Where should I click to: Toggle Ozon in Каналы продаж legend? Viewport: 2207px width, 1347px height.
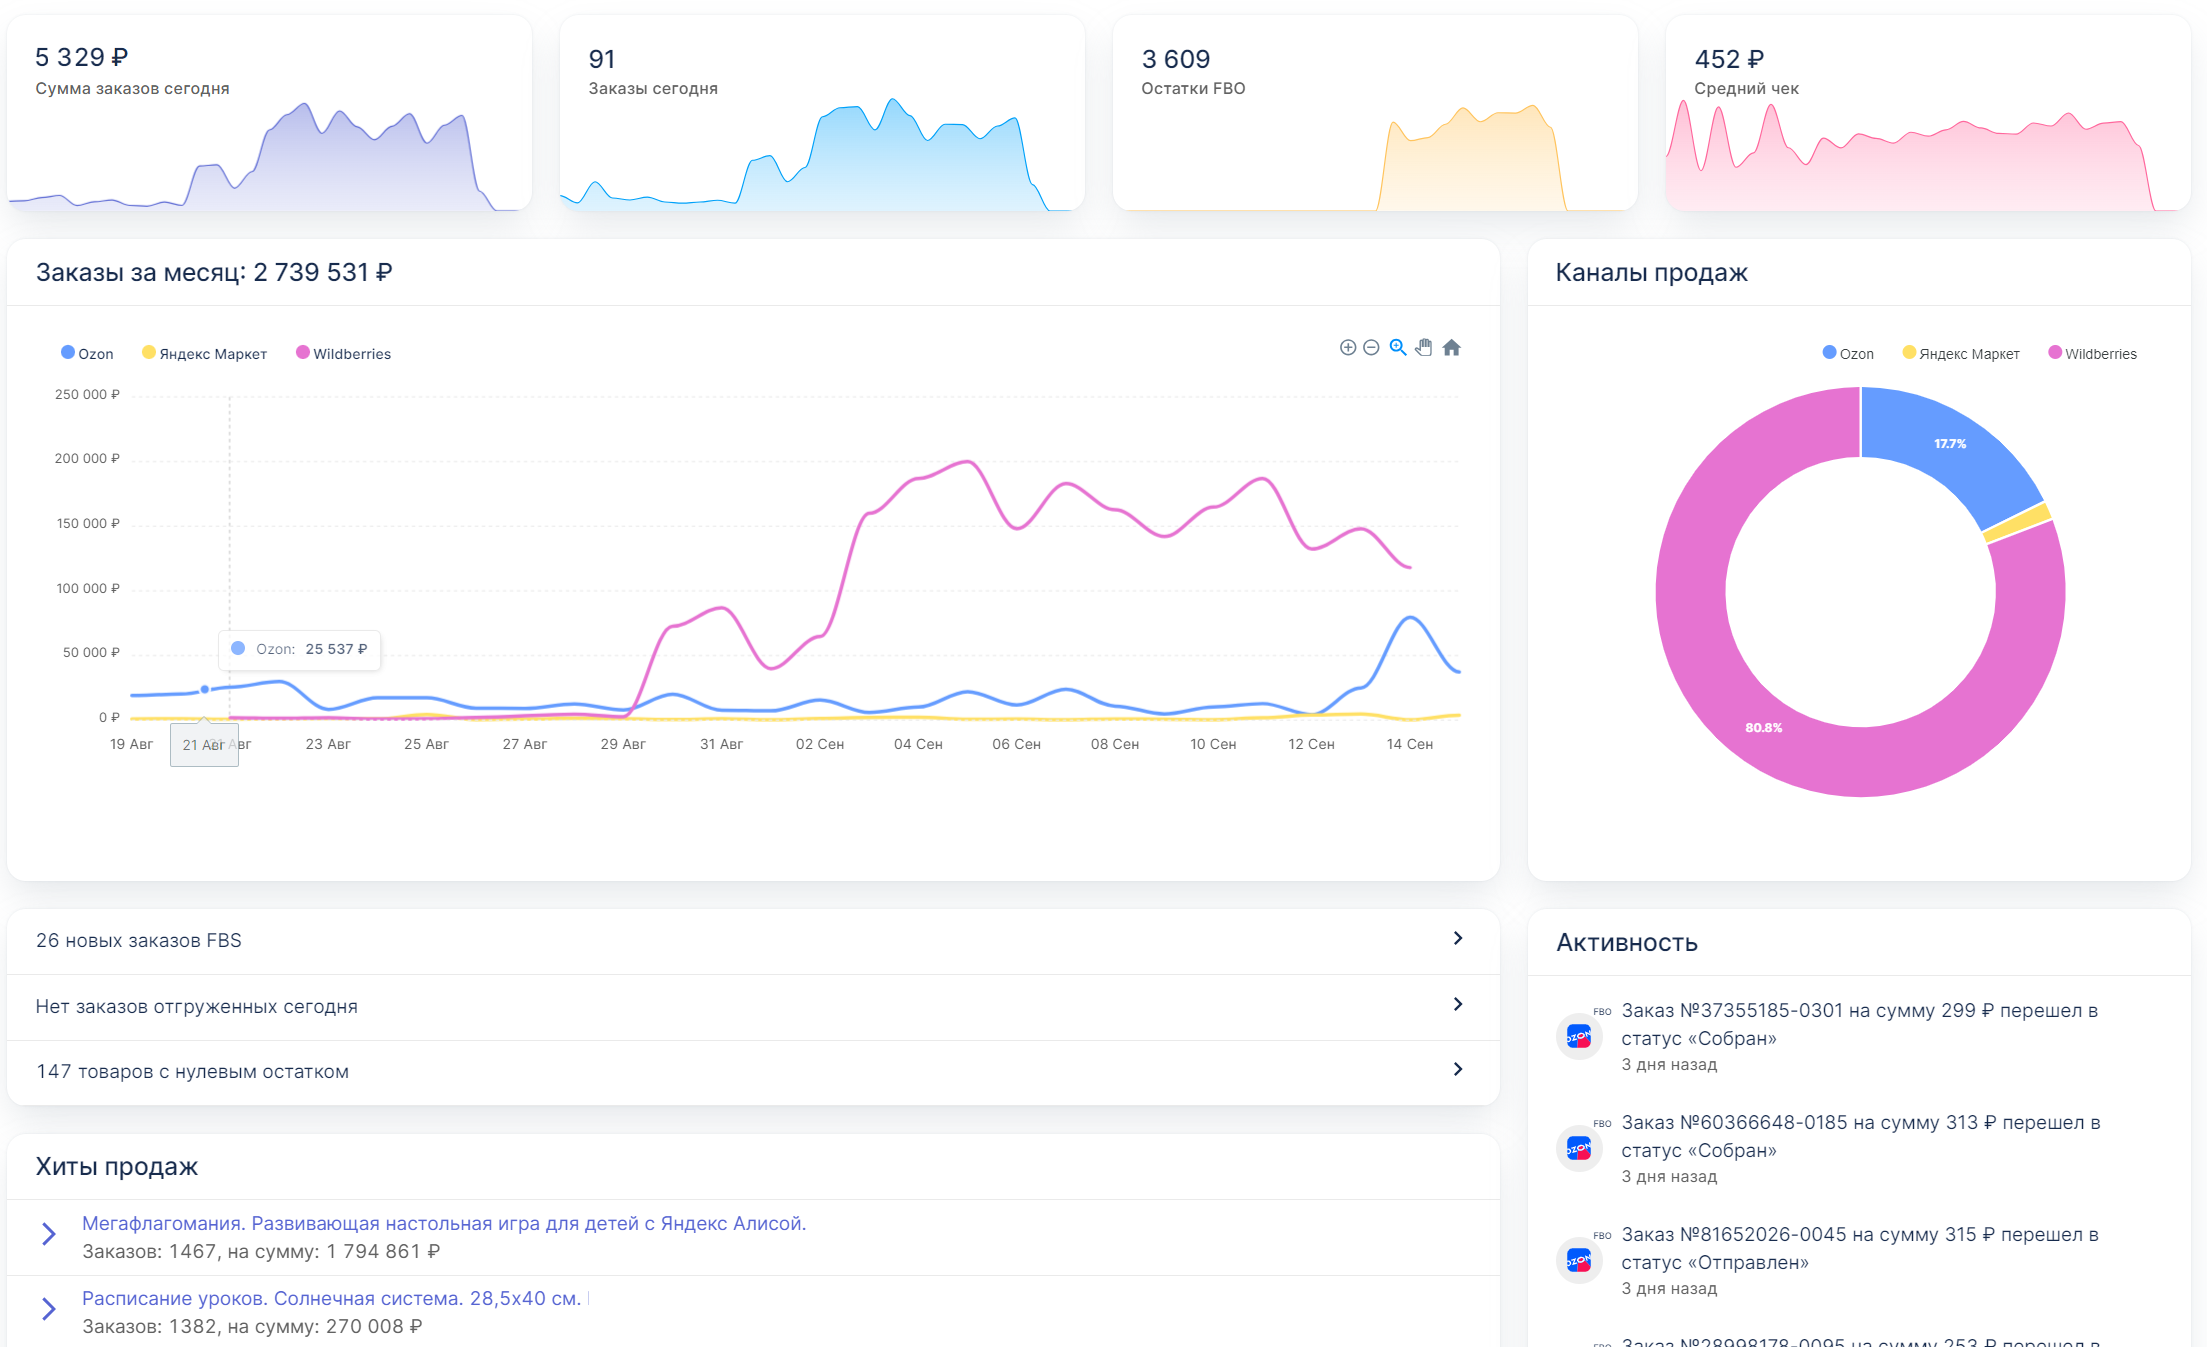(x=1848, y=354)
